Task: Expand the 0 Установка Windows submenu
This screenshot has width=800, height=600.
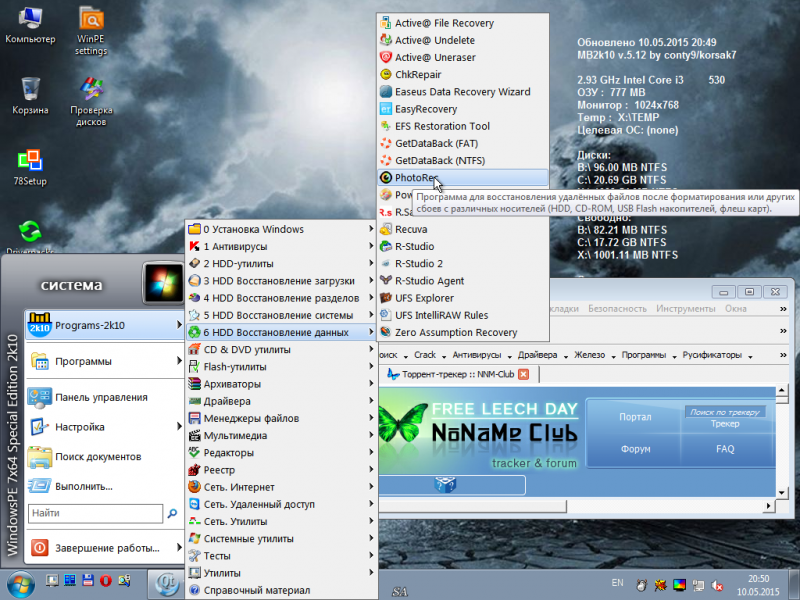Action: (x=282, y=229)
